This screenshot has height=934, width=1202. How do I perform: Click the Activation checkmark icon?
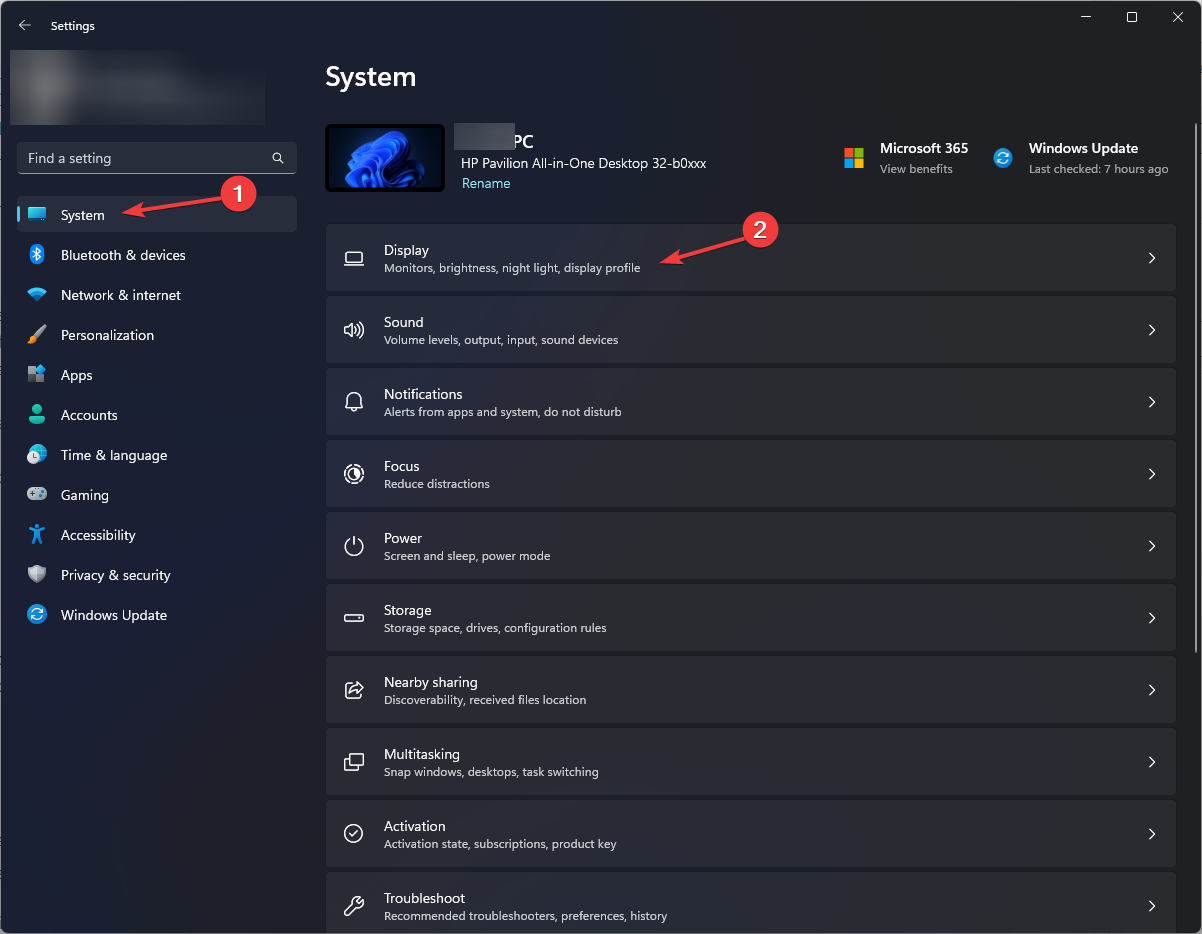click(354, 834)
